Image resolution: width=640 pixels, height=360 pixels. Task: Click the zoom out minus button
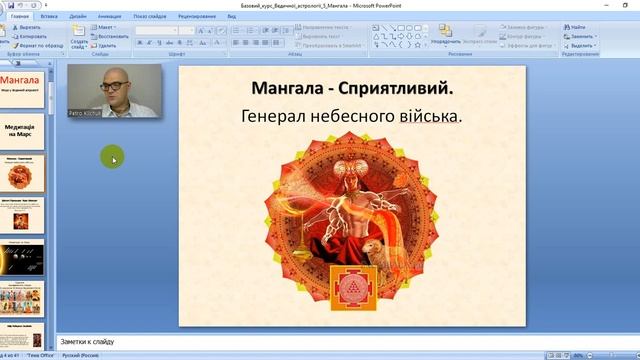pos(589,356)
